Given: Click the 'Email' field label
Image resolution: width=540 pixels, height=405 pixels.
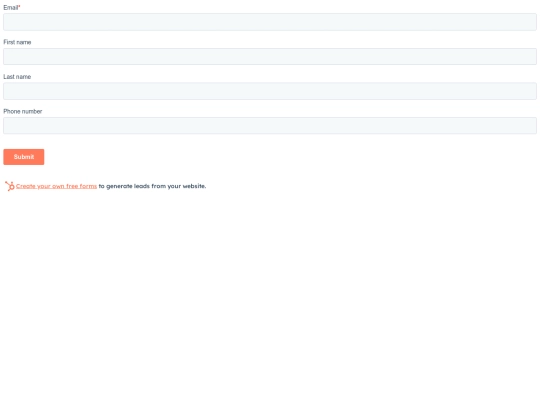Looking at the screenshot, I should (x=12, y=8).
